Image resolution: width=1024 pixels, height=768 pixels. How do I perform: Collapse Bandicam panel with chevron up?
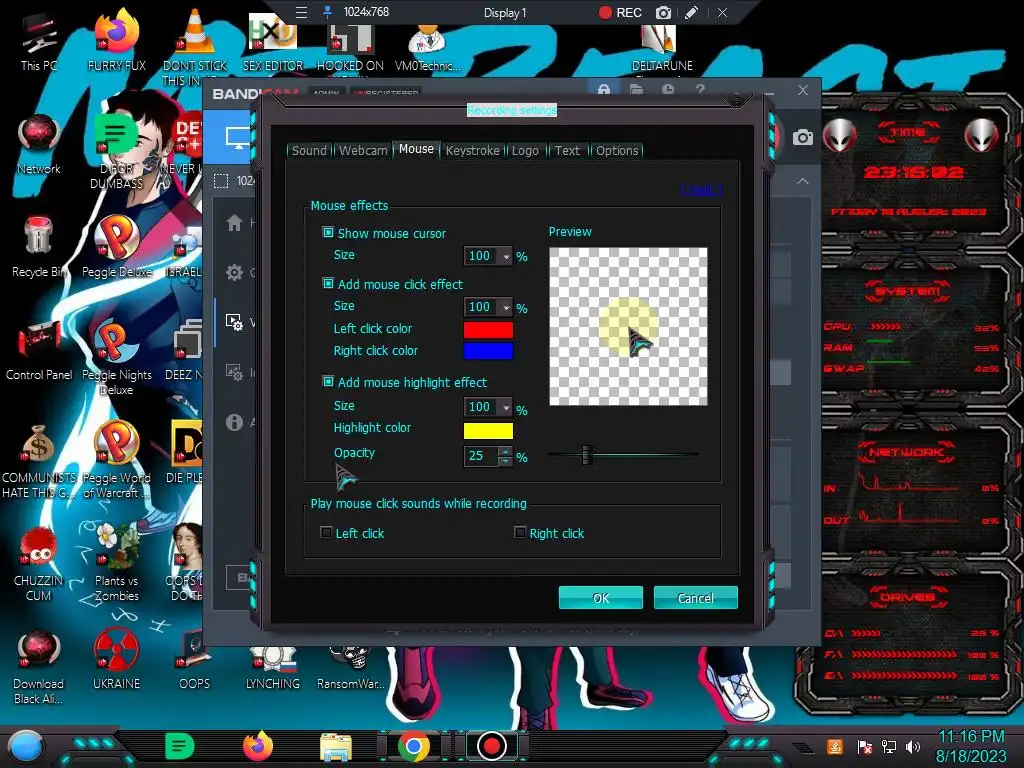click(x=803, y=182)
